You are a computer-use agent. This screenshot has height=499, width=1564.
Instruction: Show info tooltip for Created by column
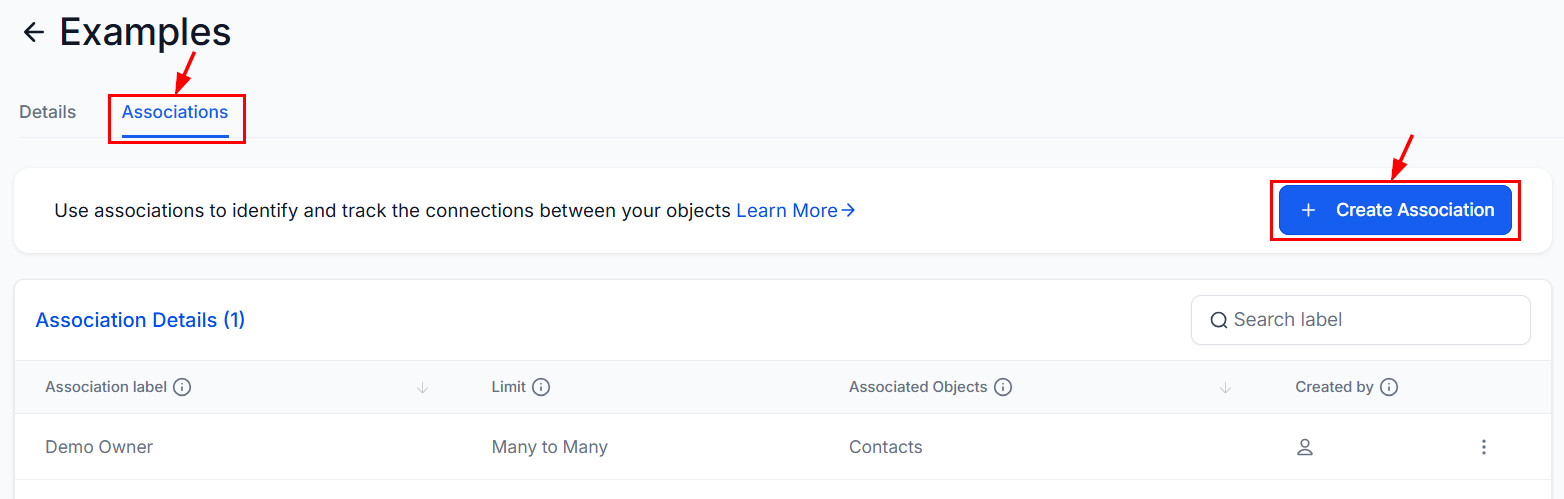click(1389, 387)
